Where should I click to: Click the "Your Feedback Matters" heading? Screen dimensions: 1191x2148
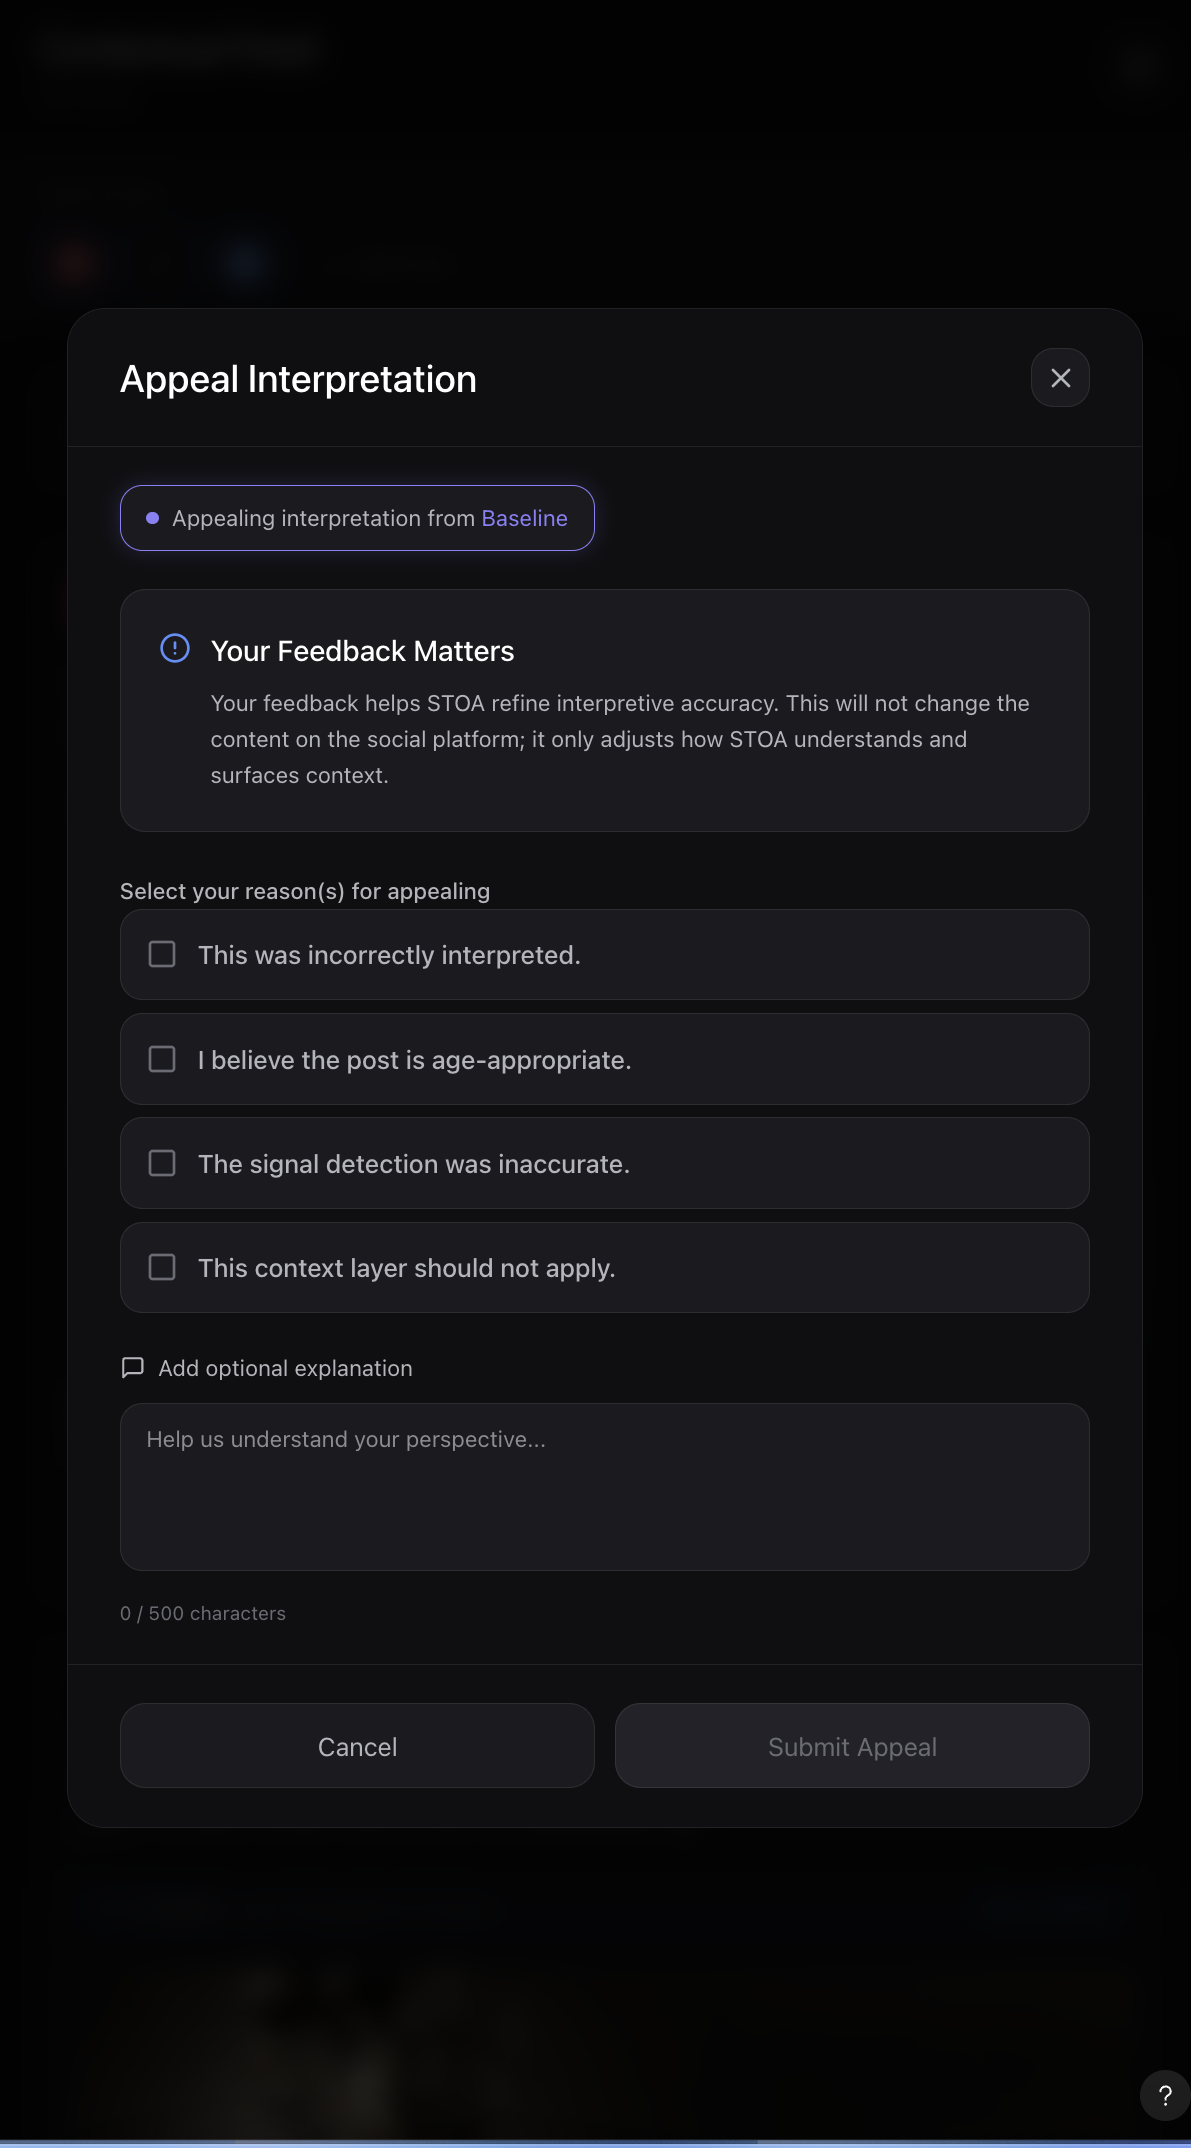pos(362,651)
